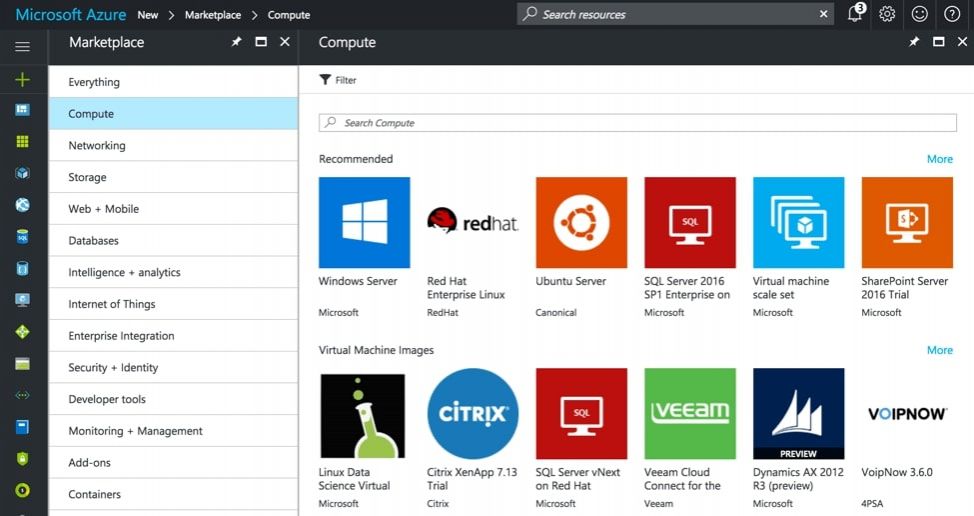Open SQL databases icon in left sidebar

(22, 238)
